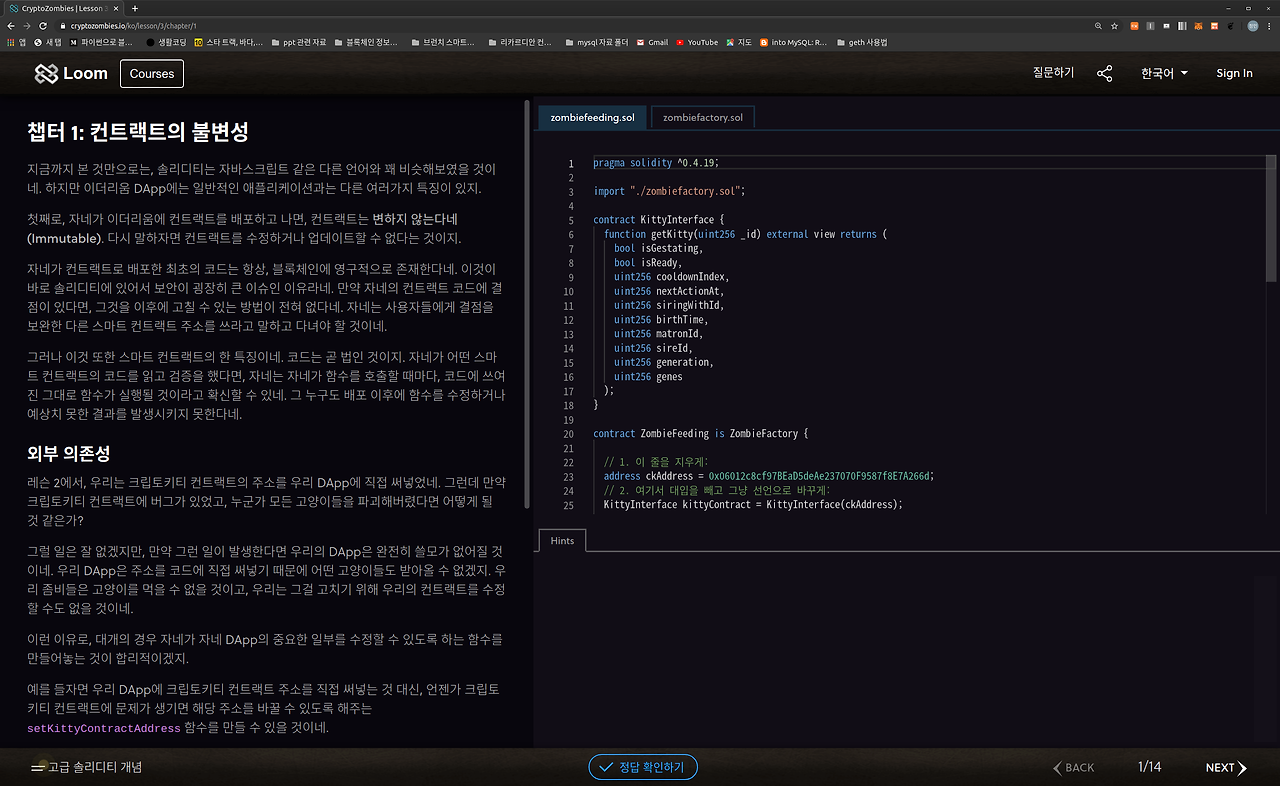
Task: Open the YouTube bookmark
Action: coord(697,42)
